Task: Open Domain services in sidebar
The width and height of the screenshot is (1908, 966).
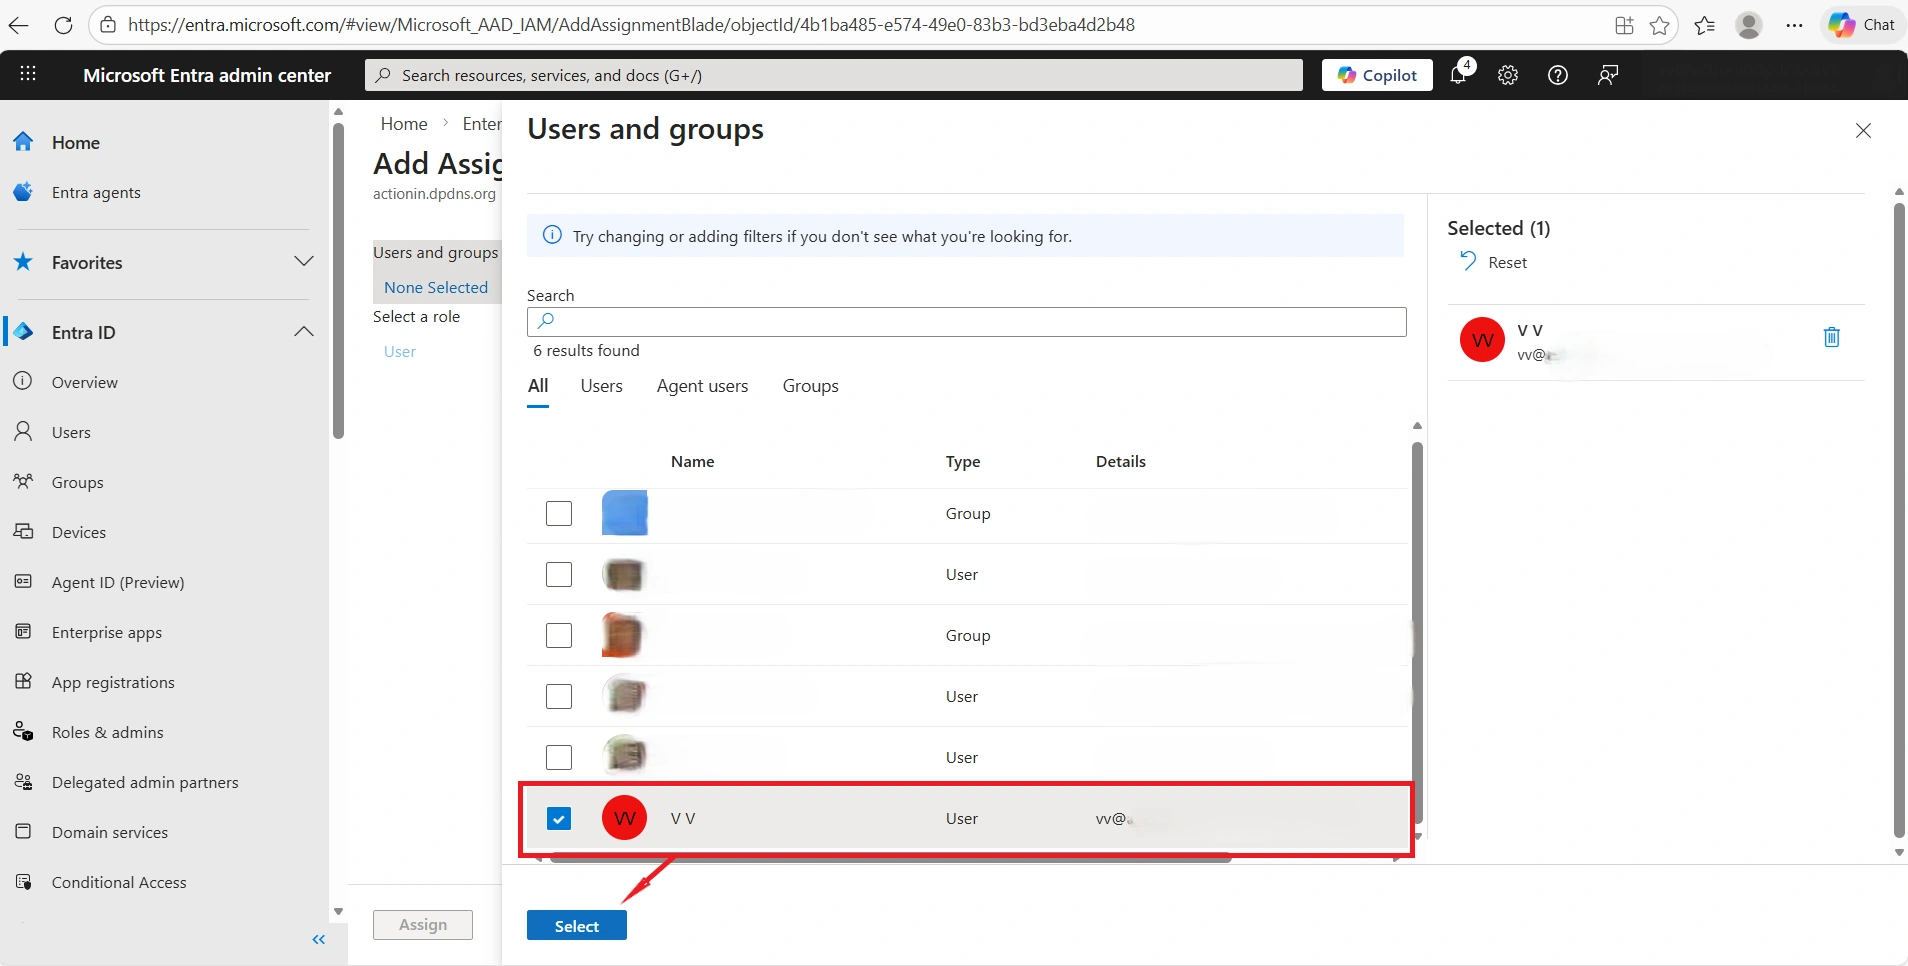Action: coord(110,832)
